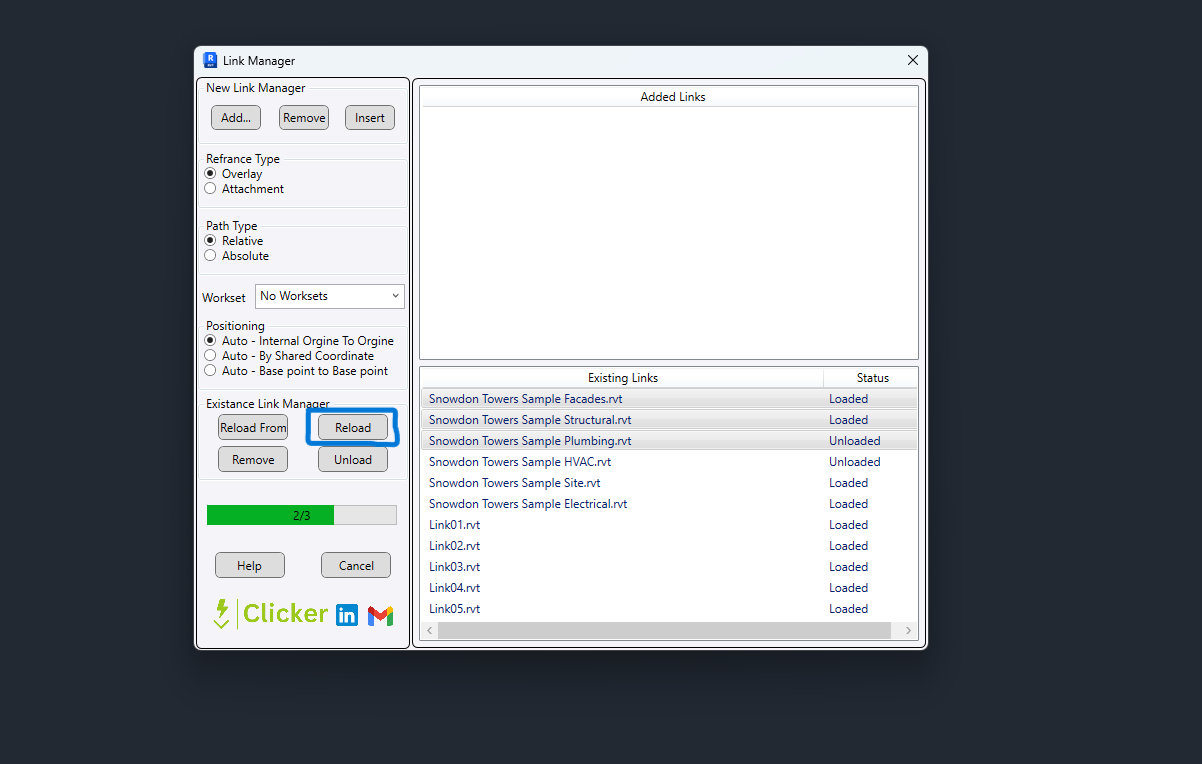Click the Reload From button
Screen dimensions: 1202x764
coord(253,428)
